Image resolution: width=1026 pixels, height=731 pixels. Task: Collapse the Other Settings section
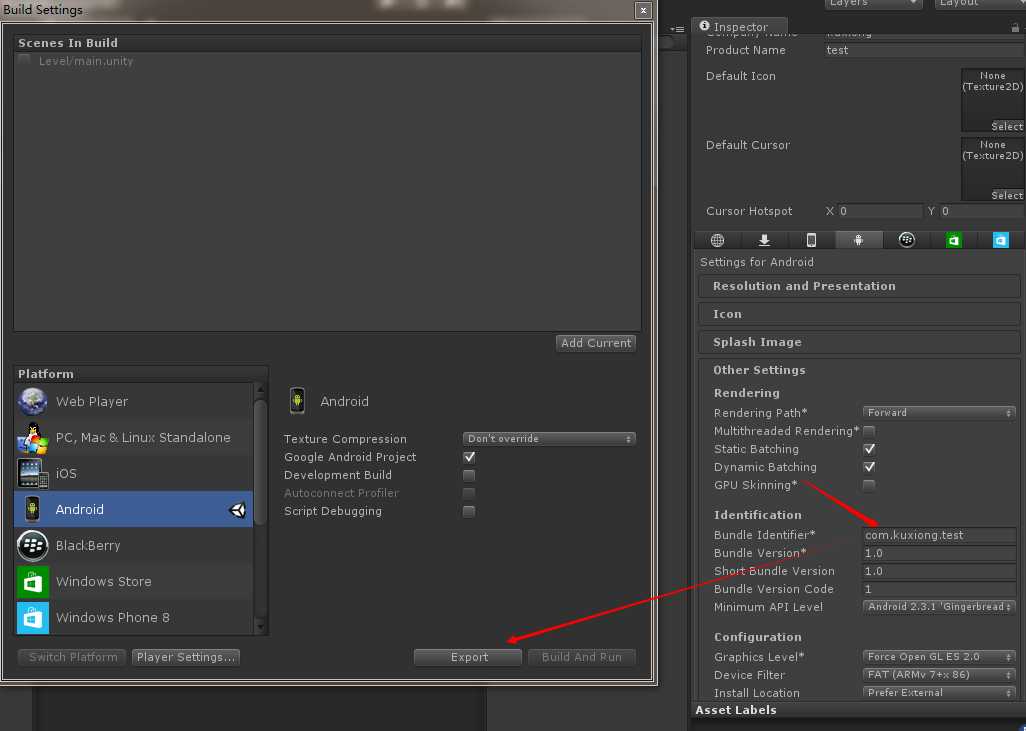858,370
